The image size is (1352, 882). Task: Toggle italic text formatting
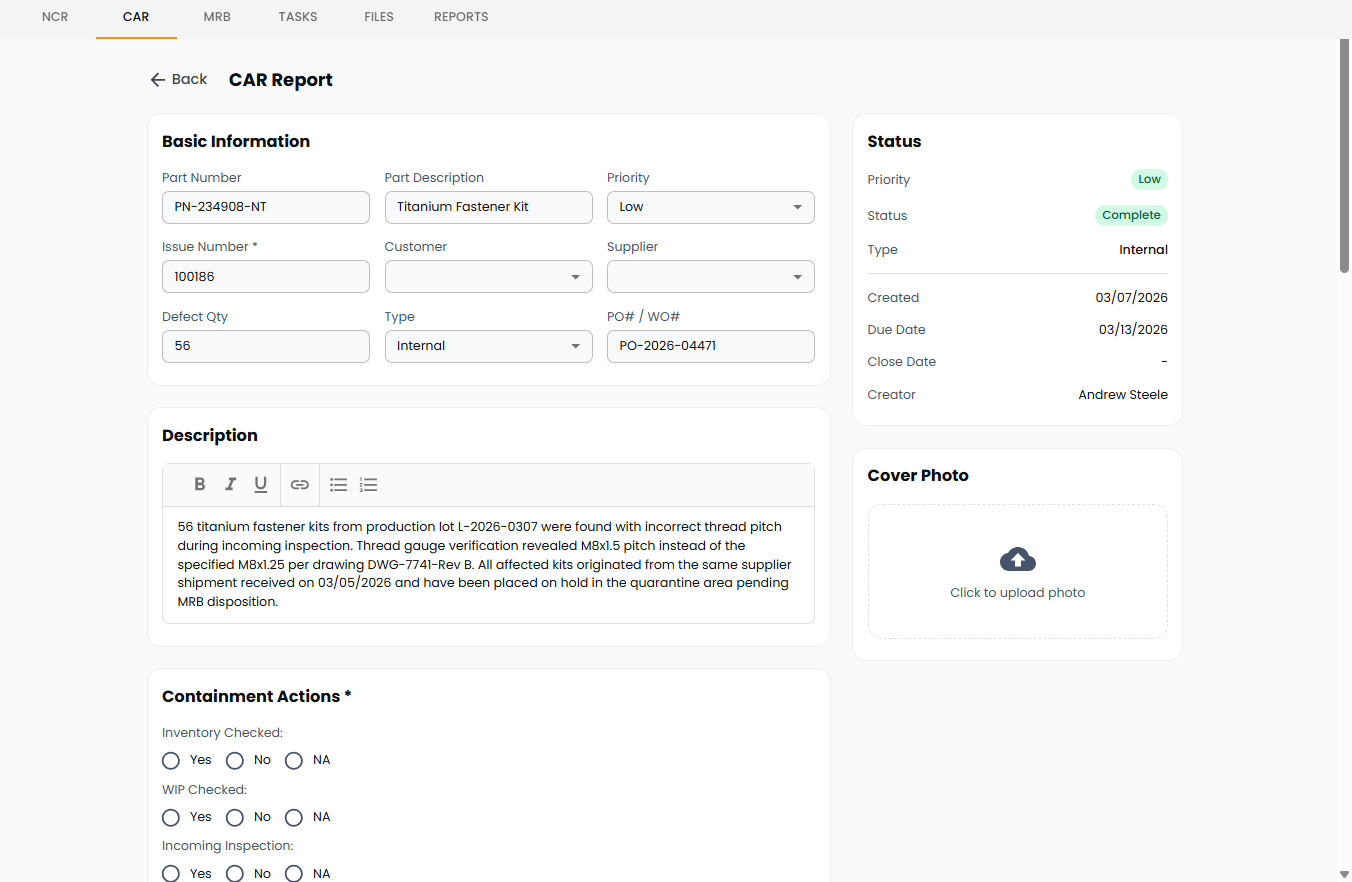(230, 485)
